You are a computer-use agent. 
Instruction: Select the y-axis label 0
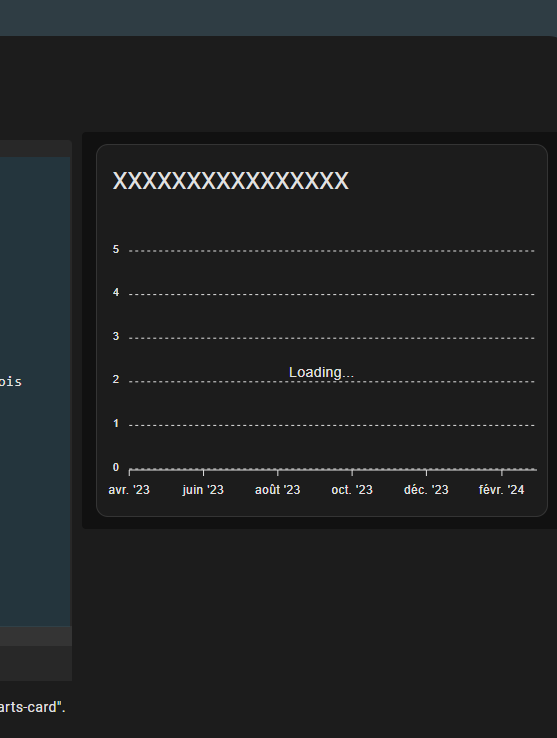pos(116,467)
